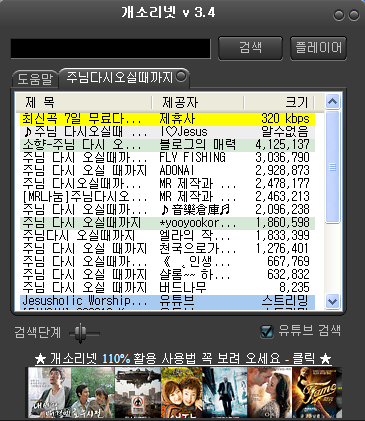Screen dimensions: 365x421
Task: Open the poster with two smiling women
Action: pos(182,392)
